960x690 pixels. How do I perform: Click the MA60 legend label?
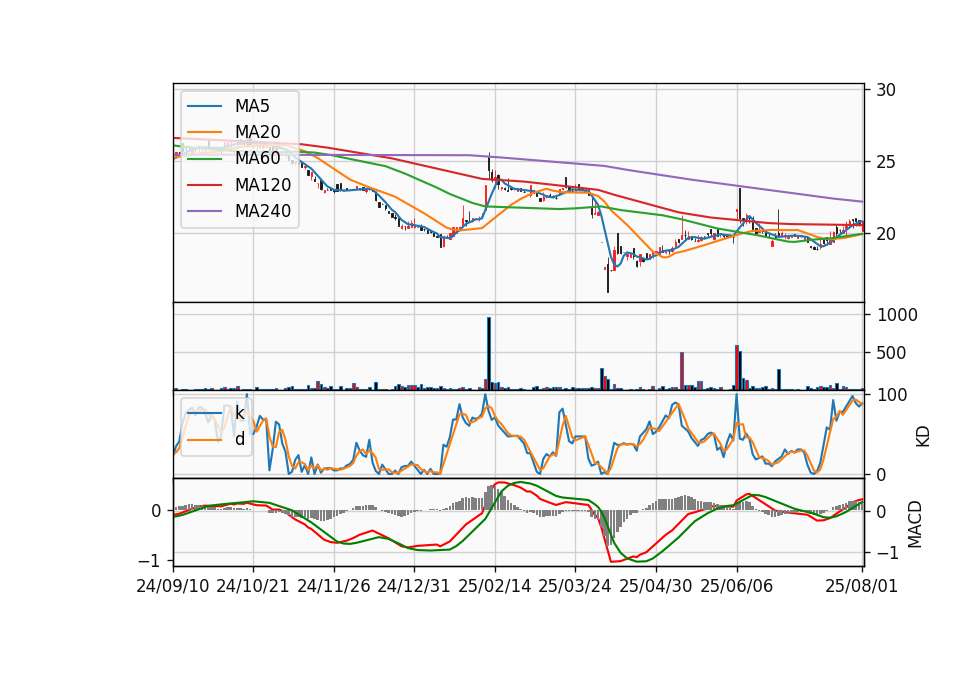[257, 159]
